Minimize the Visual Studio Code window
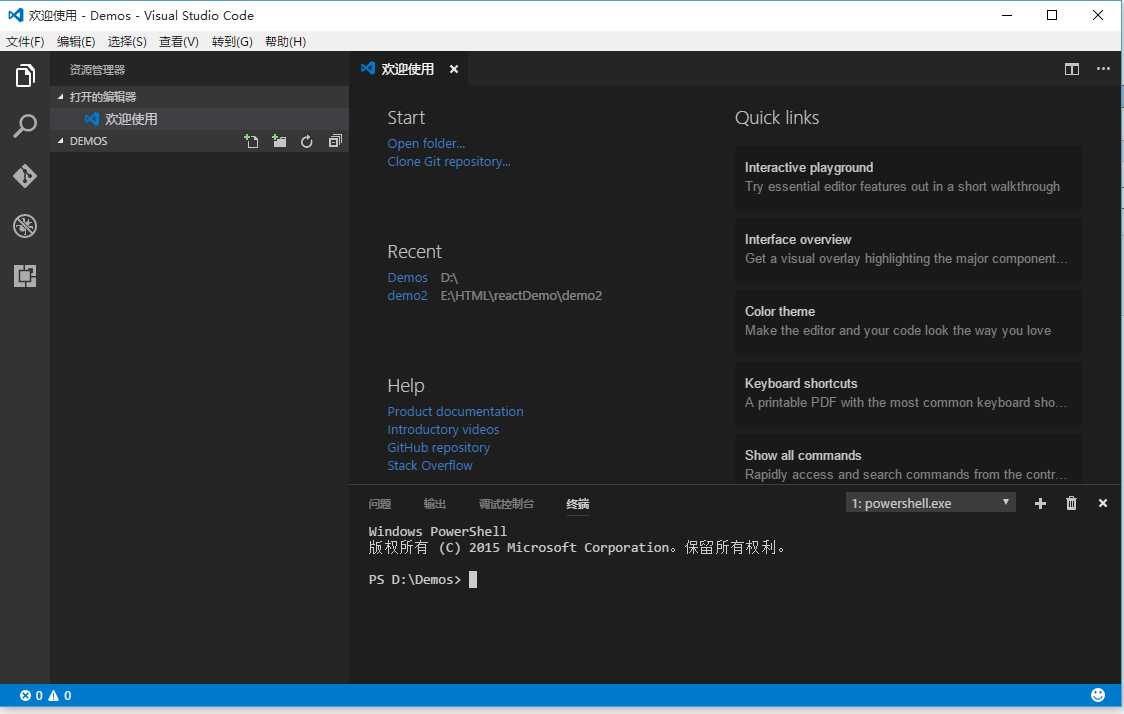 [1006, 15]
